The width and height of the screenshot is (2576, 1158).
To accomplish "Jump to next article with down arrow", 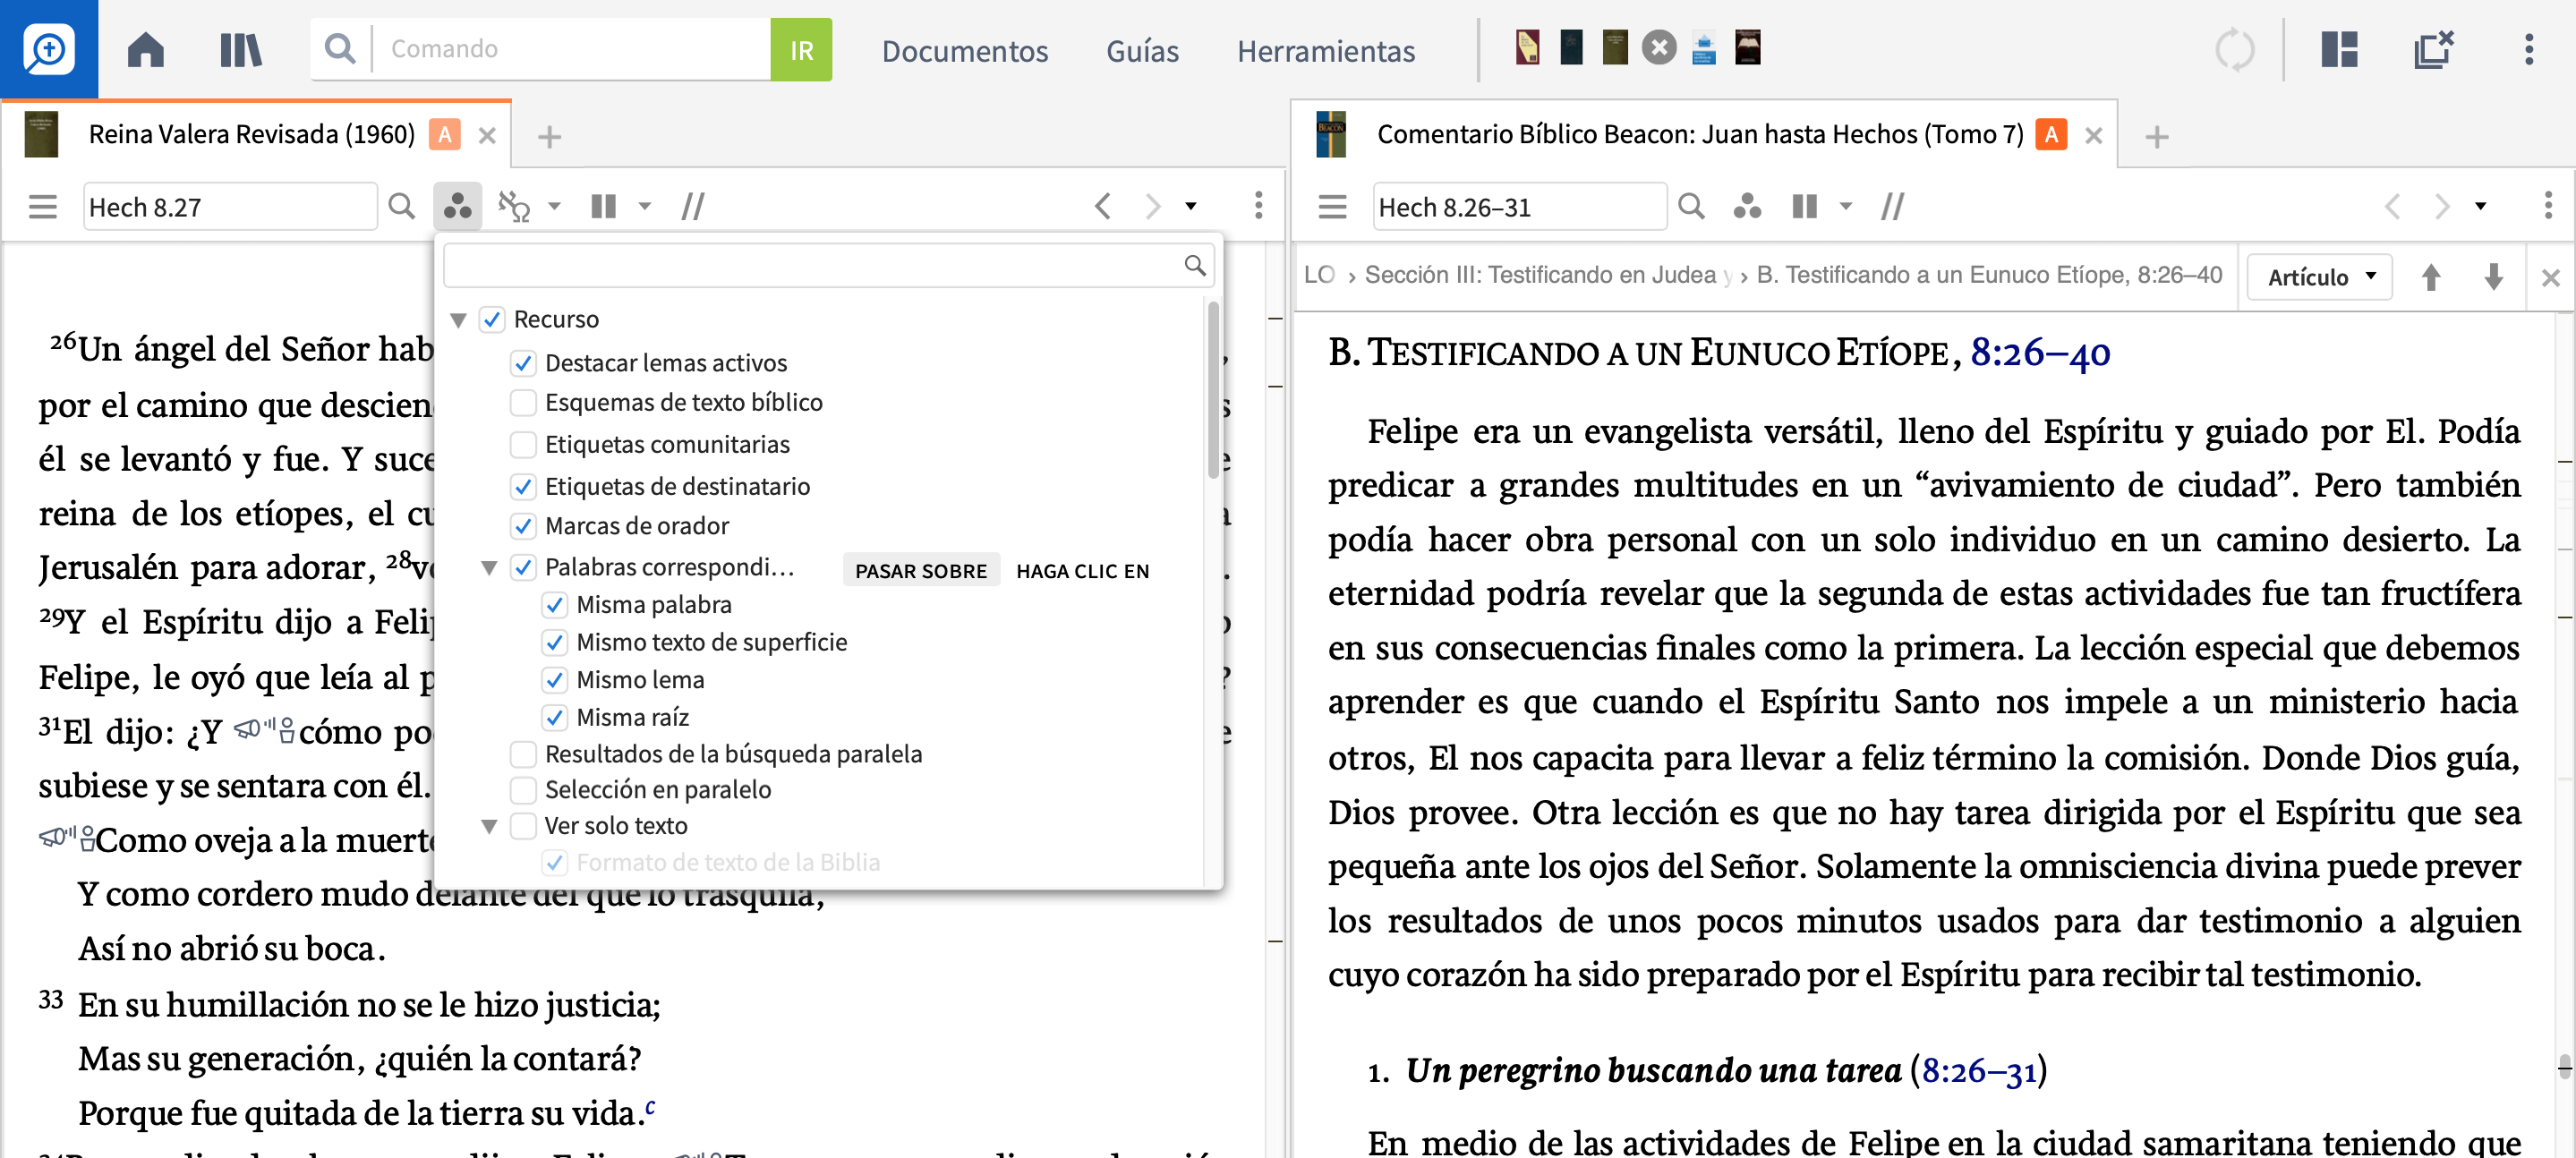I will coord(2494,277).
